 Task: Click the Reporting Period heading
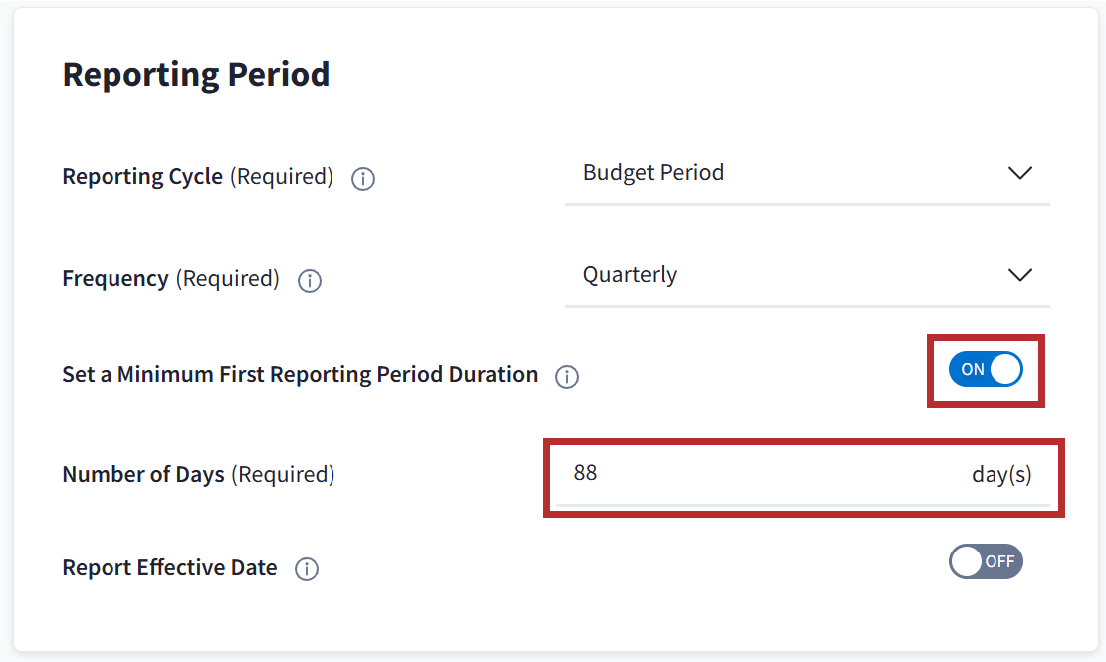click(196, 75)
